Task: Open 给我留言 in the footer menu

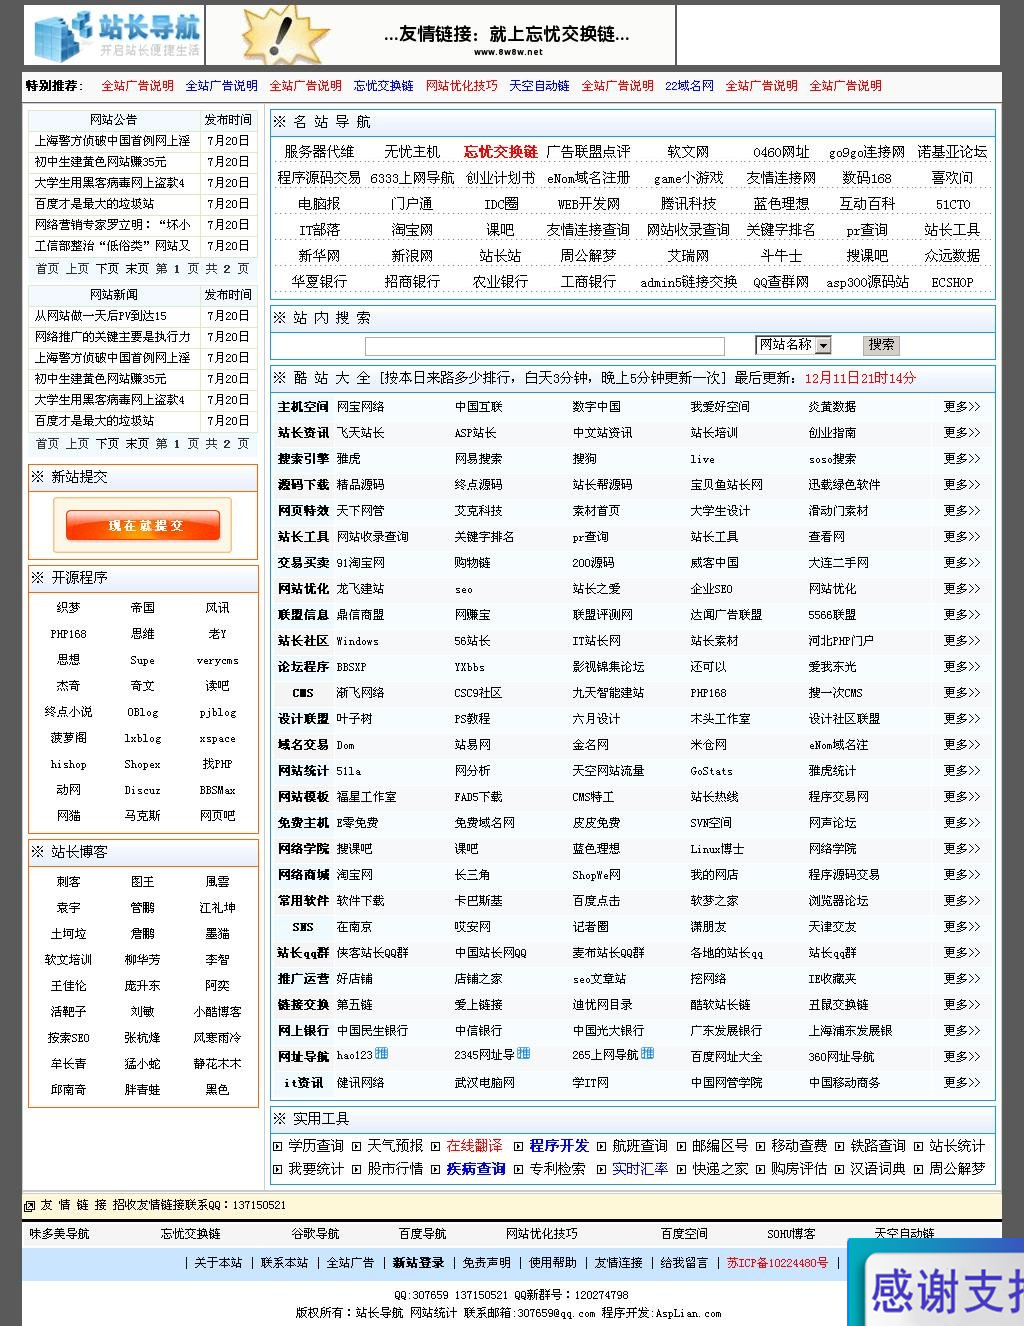Action: tap(685, 1263)
